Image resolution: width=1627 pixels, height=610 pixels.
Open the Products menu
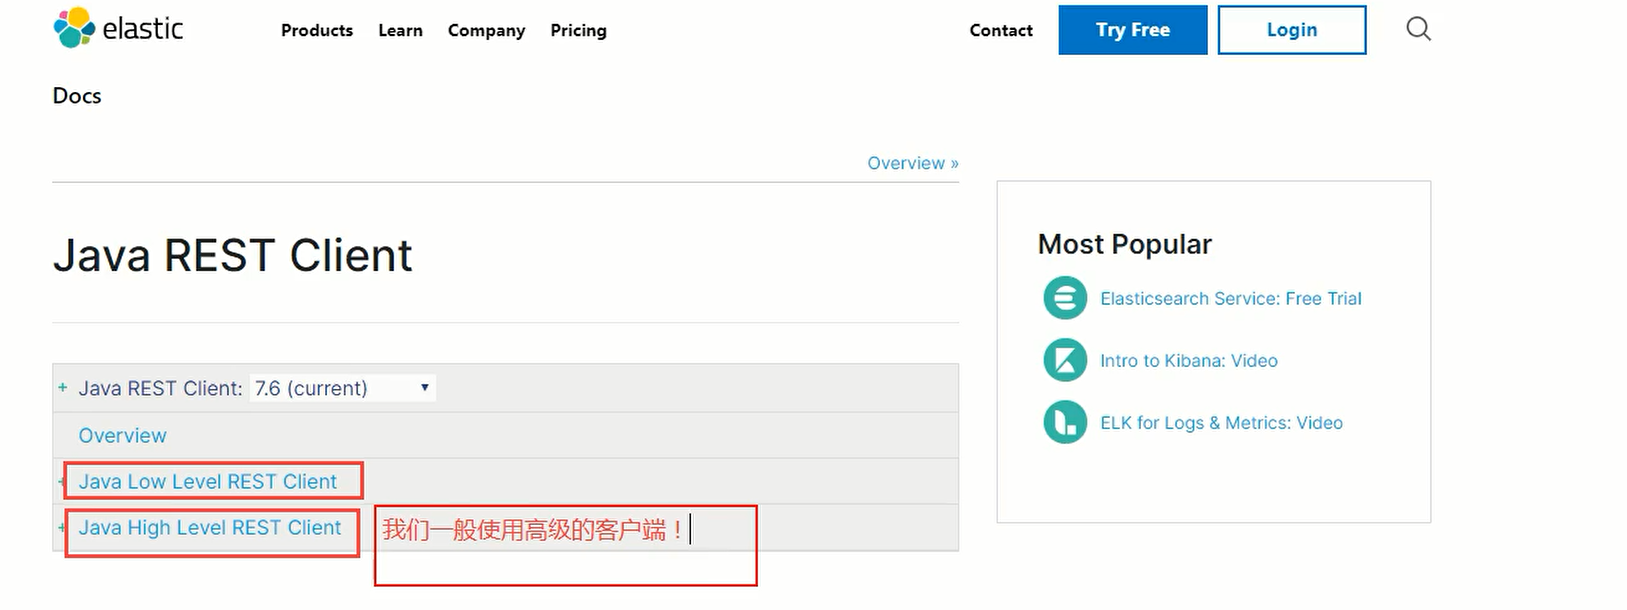point(317,30)
